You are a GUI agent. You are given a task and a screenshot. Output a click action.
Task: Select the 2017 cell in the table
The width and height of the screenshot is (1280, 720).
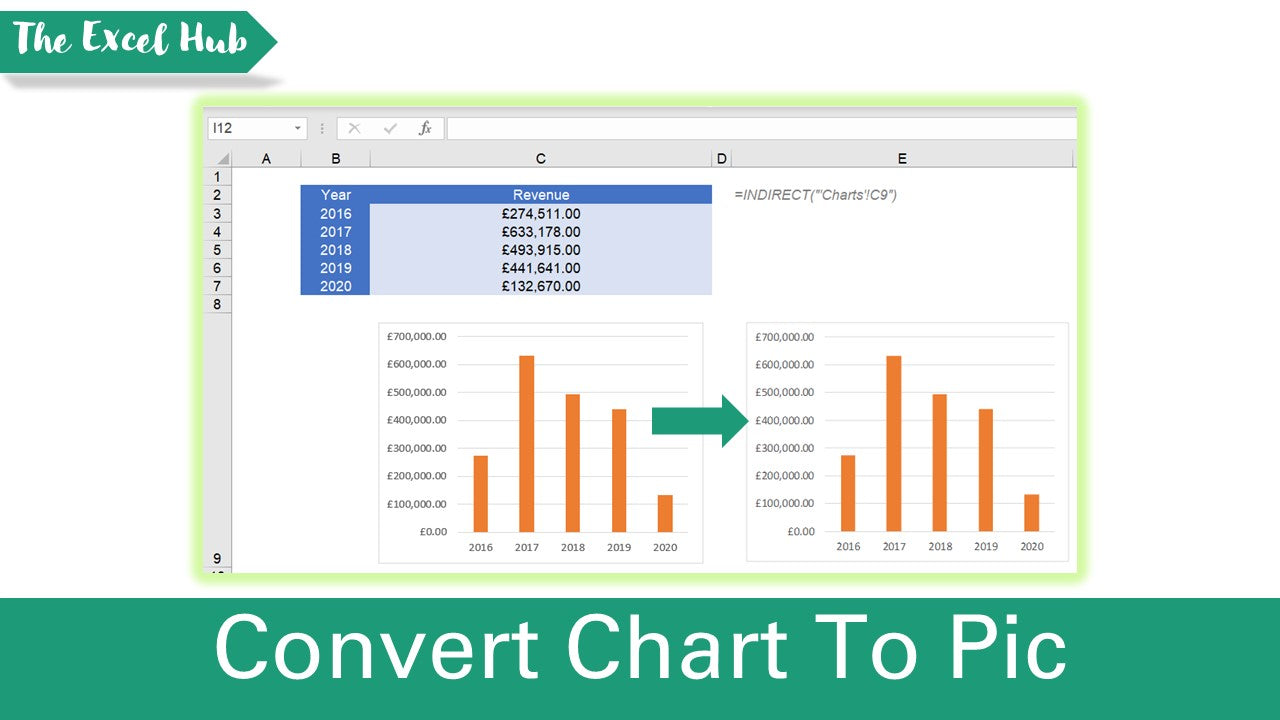[335, 232]
